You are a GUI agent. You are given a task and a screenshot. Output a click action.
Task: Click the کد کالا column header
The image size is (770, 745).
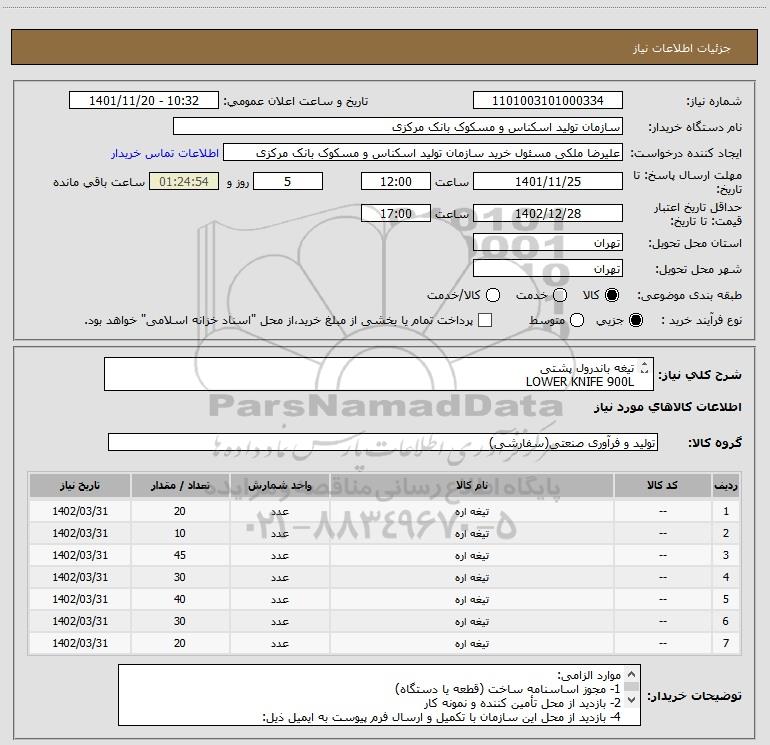[x=662, y=486]
